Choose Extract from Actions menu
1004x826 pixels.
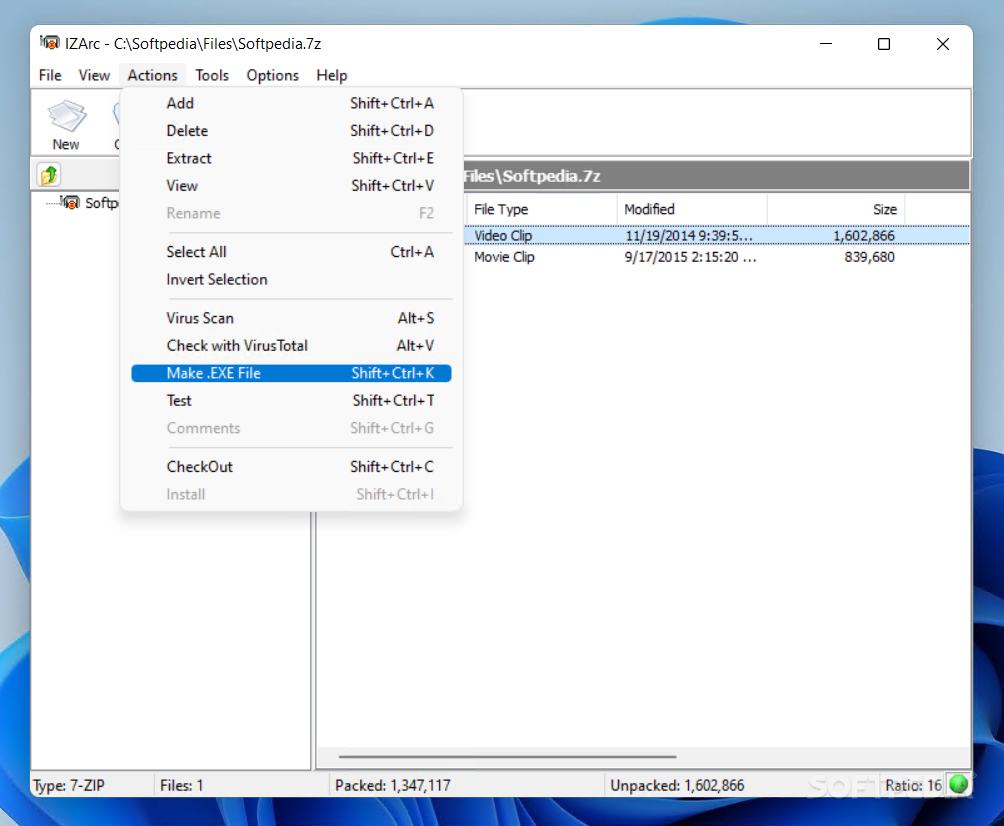(x=291, y=158)
